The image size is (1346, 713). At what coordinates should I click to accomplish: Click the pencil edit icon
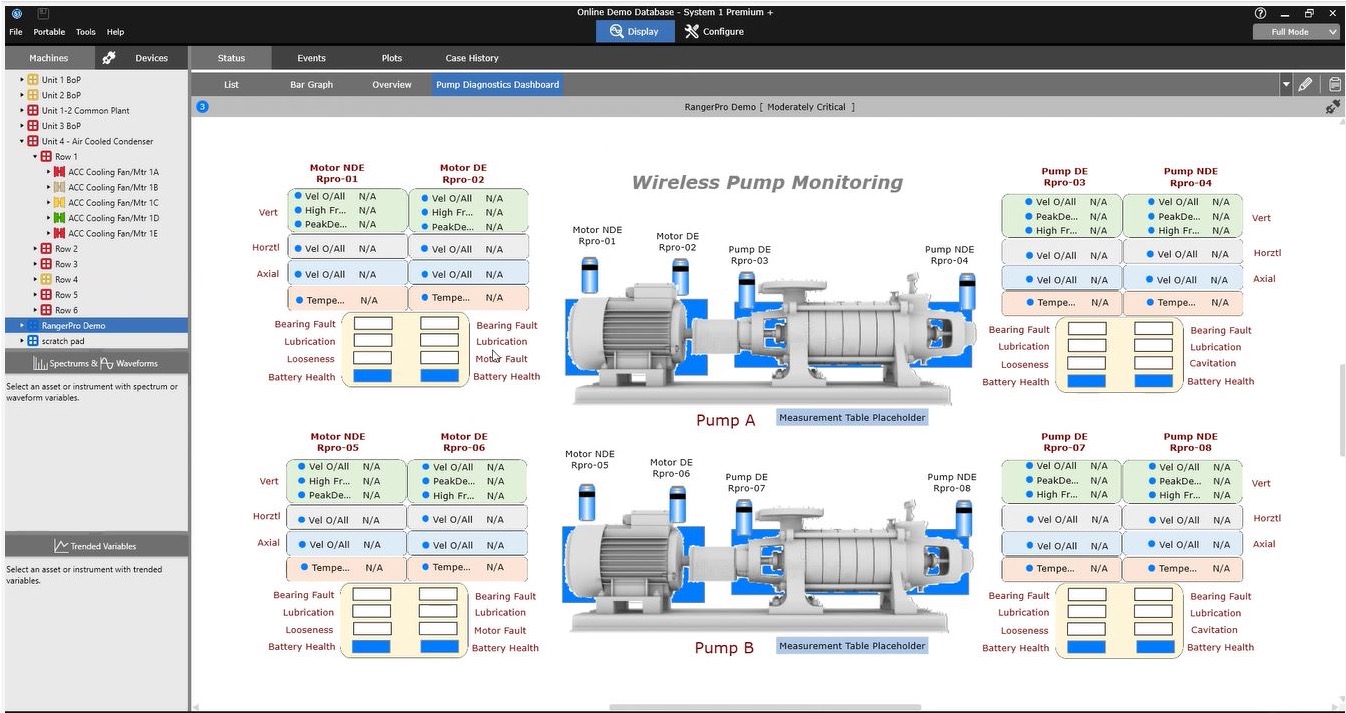point(1305,85)
